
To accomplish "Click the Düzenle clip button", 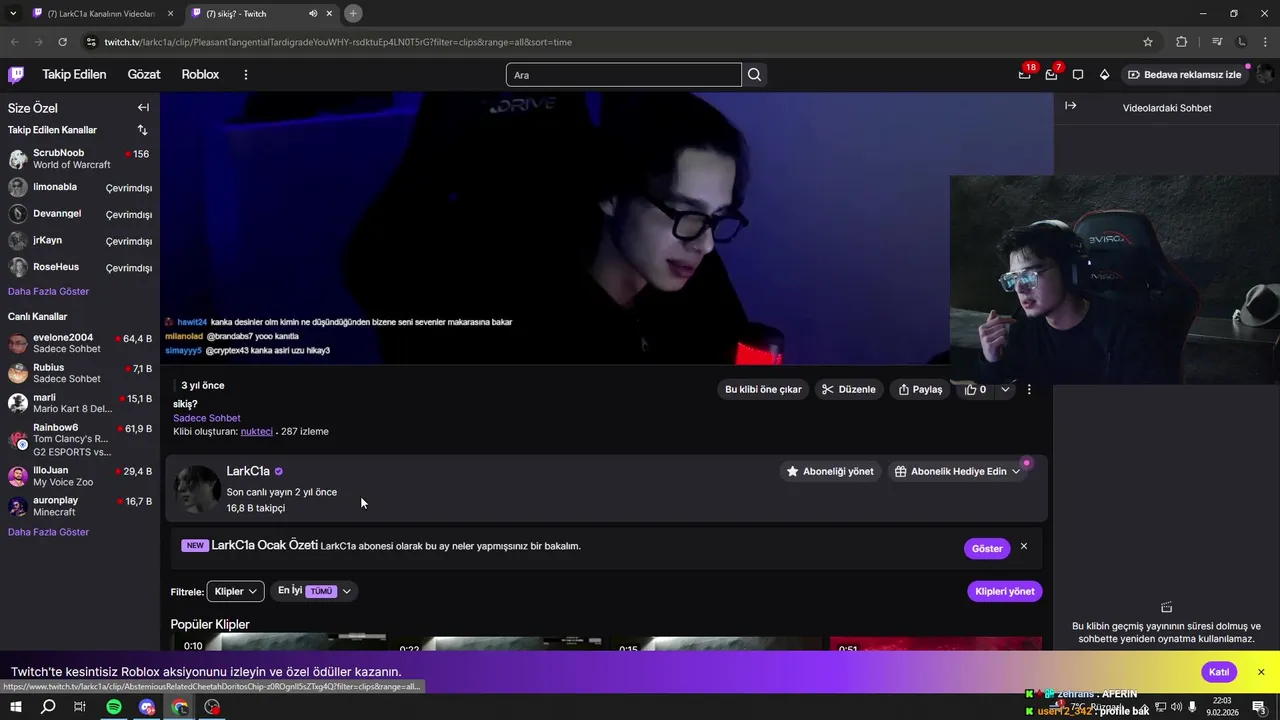I will pos(848,390).
